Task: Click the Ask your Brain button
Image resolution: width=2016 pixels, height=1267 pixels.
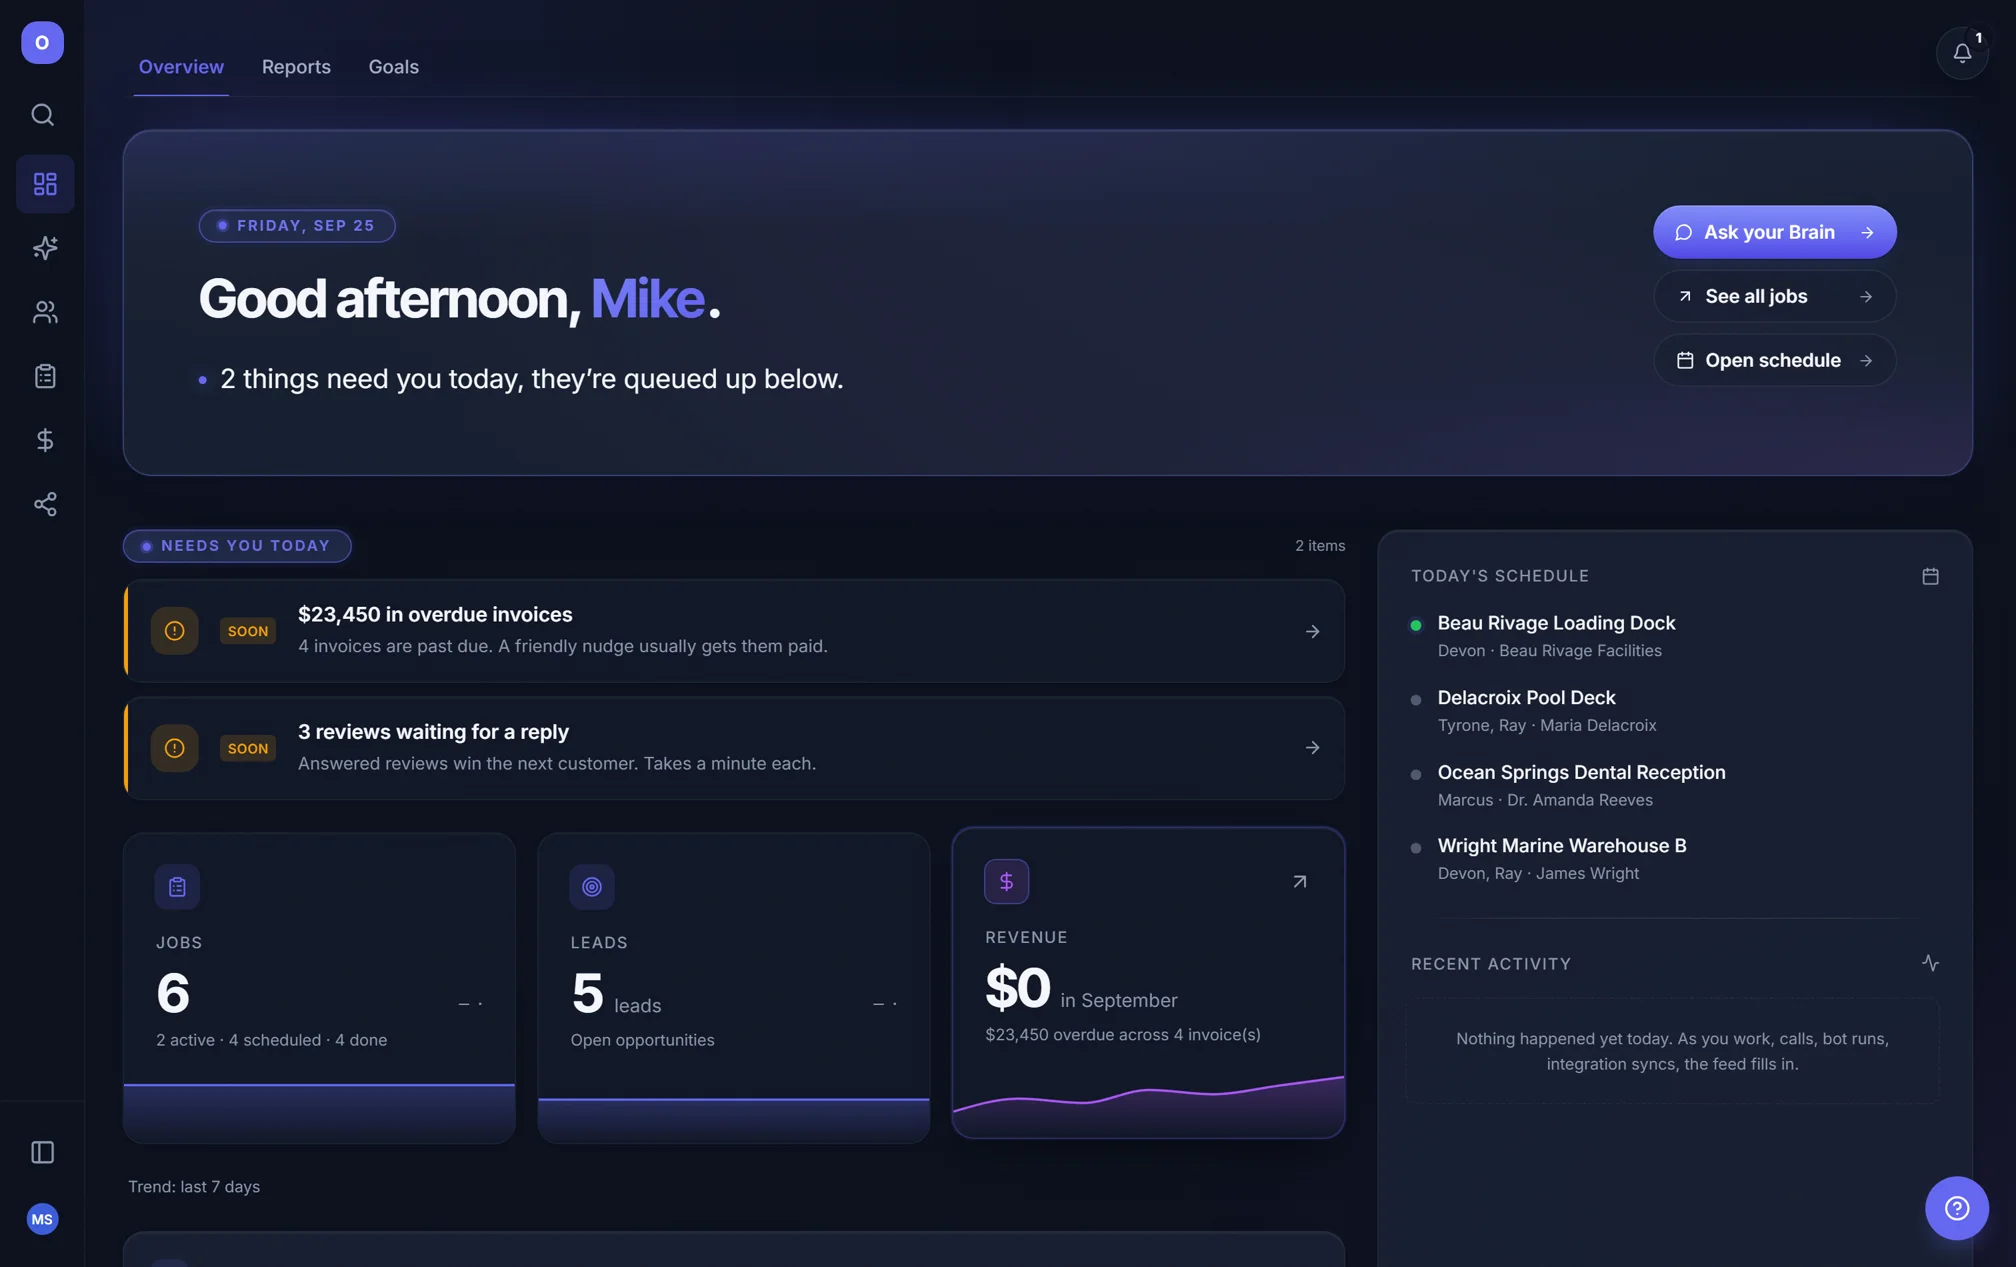Action: click(1774, 232)
